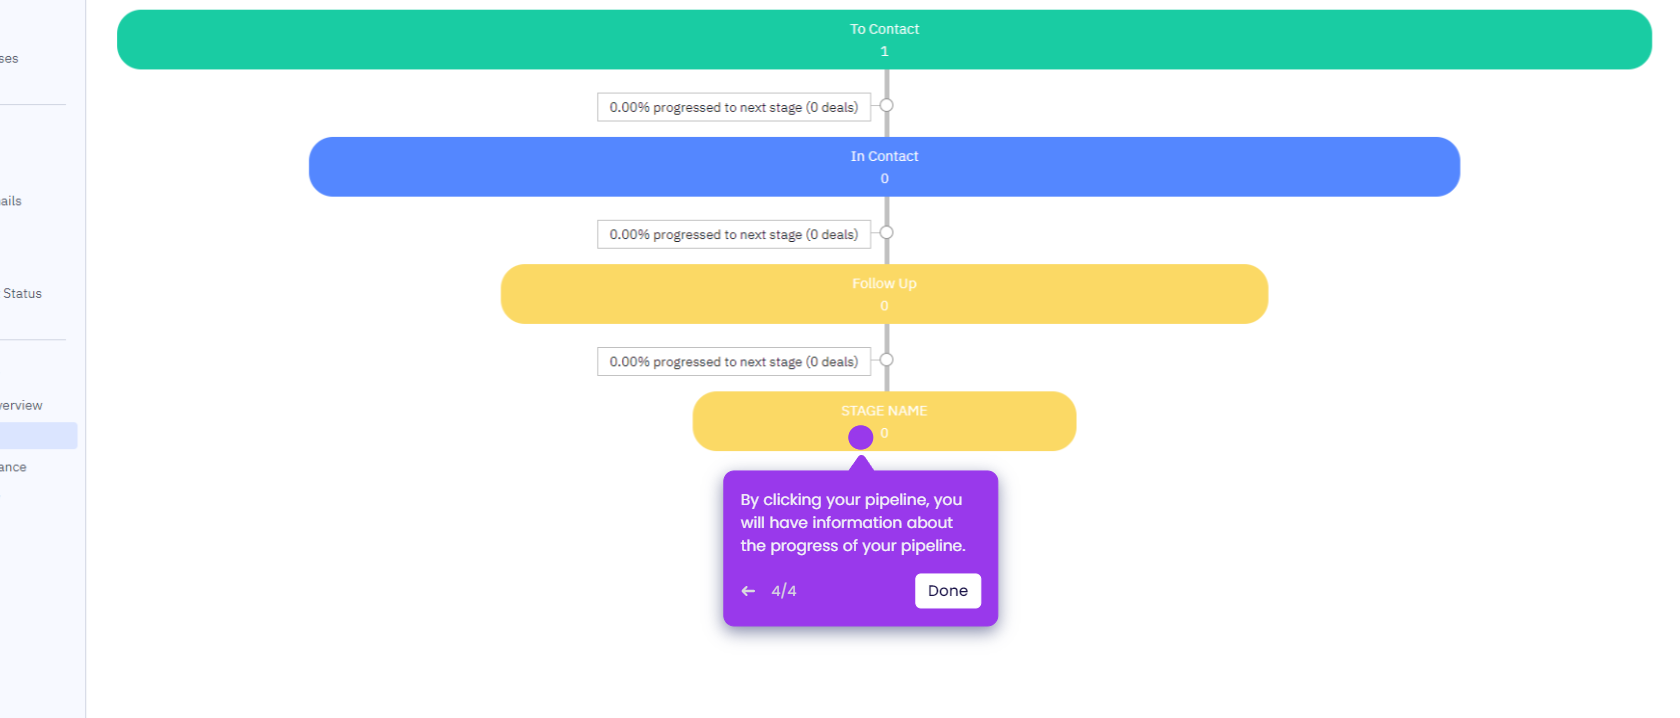Click the connector circle below In Contact stage
Image resolution: width=1680 pixels, height=718 pixels.
tap(886, 233)
